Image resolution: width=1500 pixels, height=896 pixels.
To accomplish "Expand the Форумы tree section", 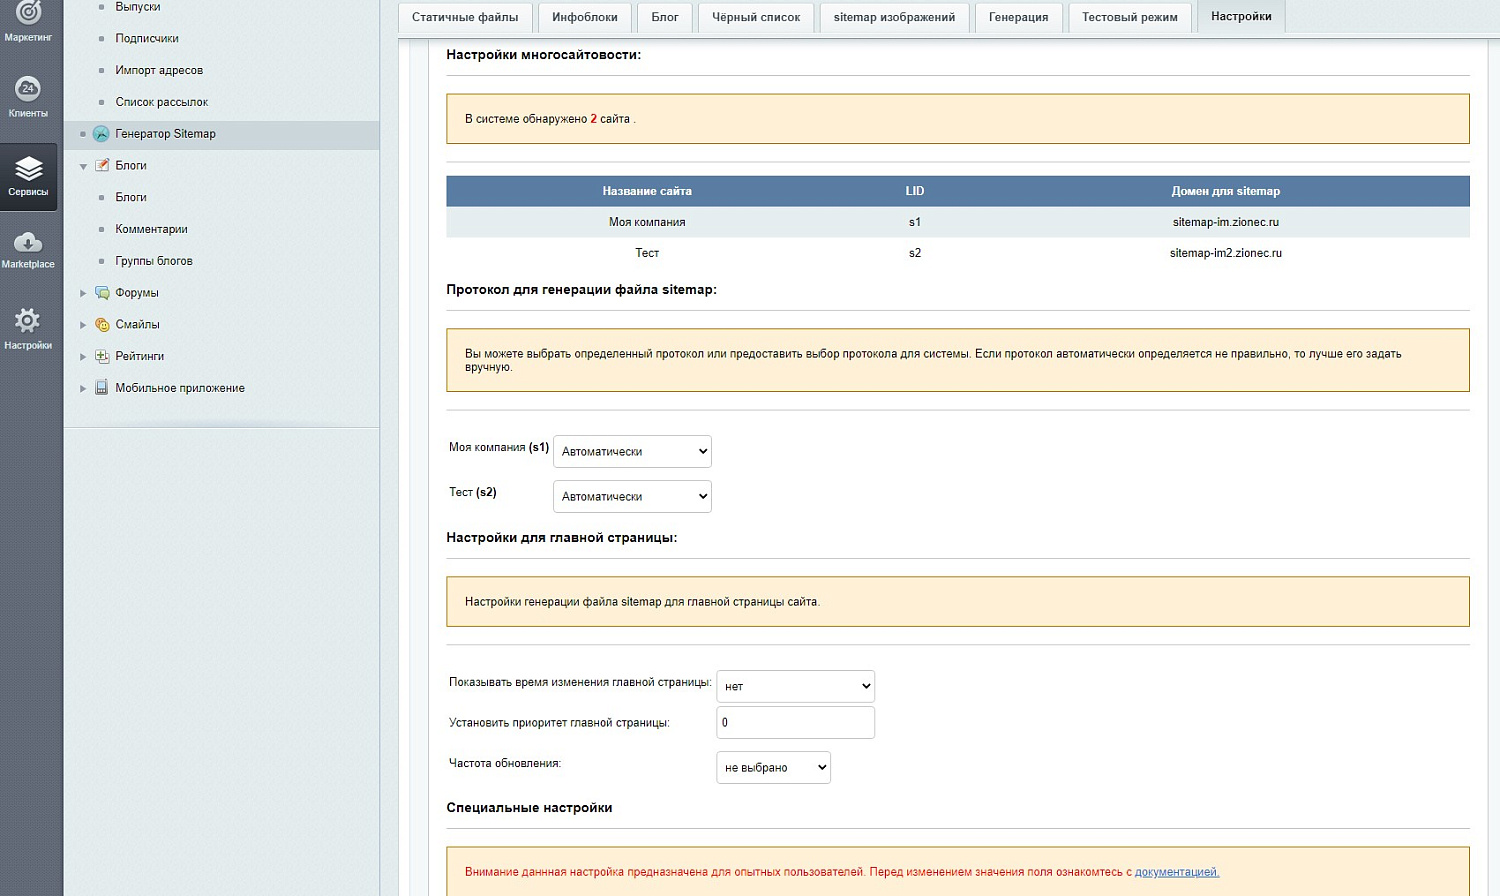I will [x=84, y=292].
